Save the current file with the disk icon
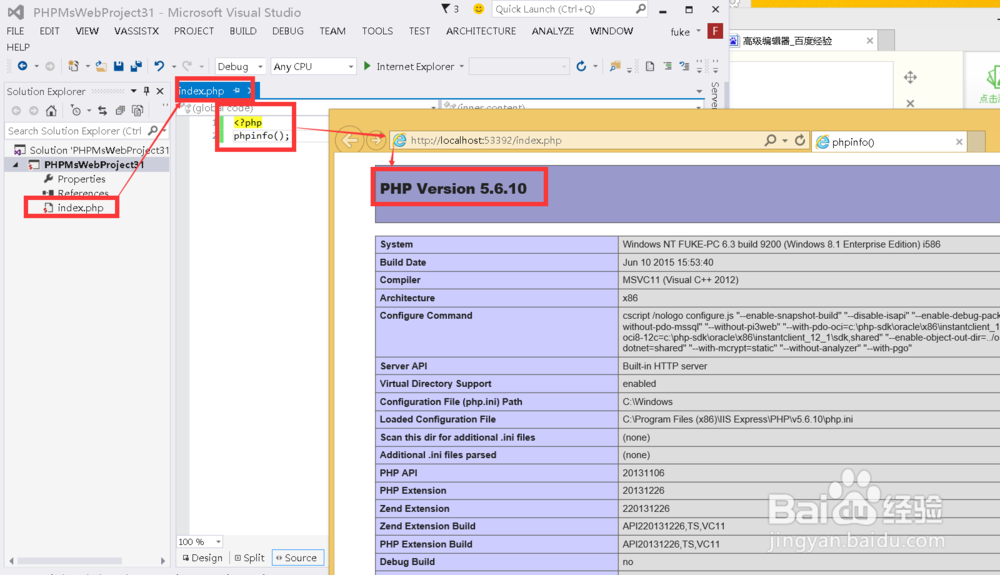Image resolution: width=1000 pixels, height=575 pixels. point(119,66)
